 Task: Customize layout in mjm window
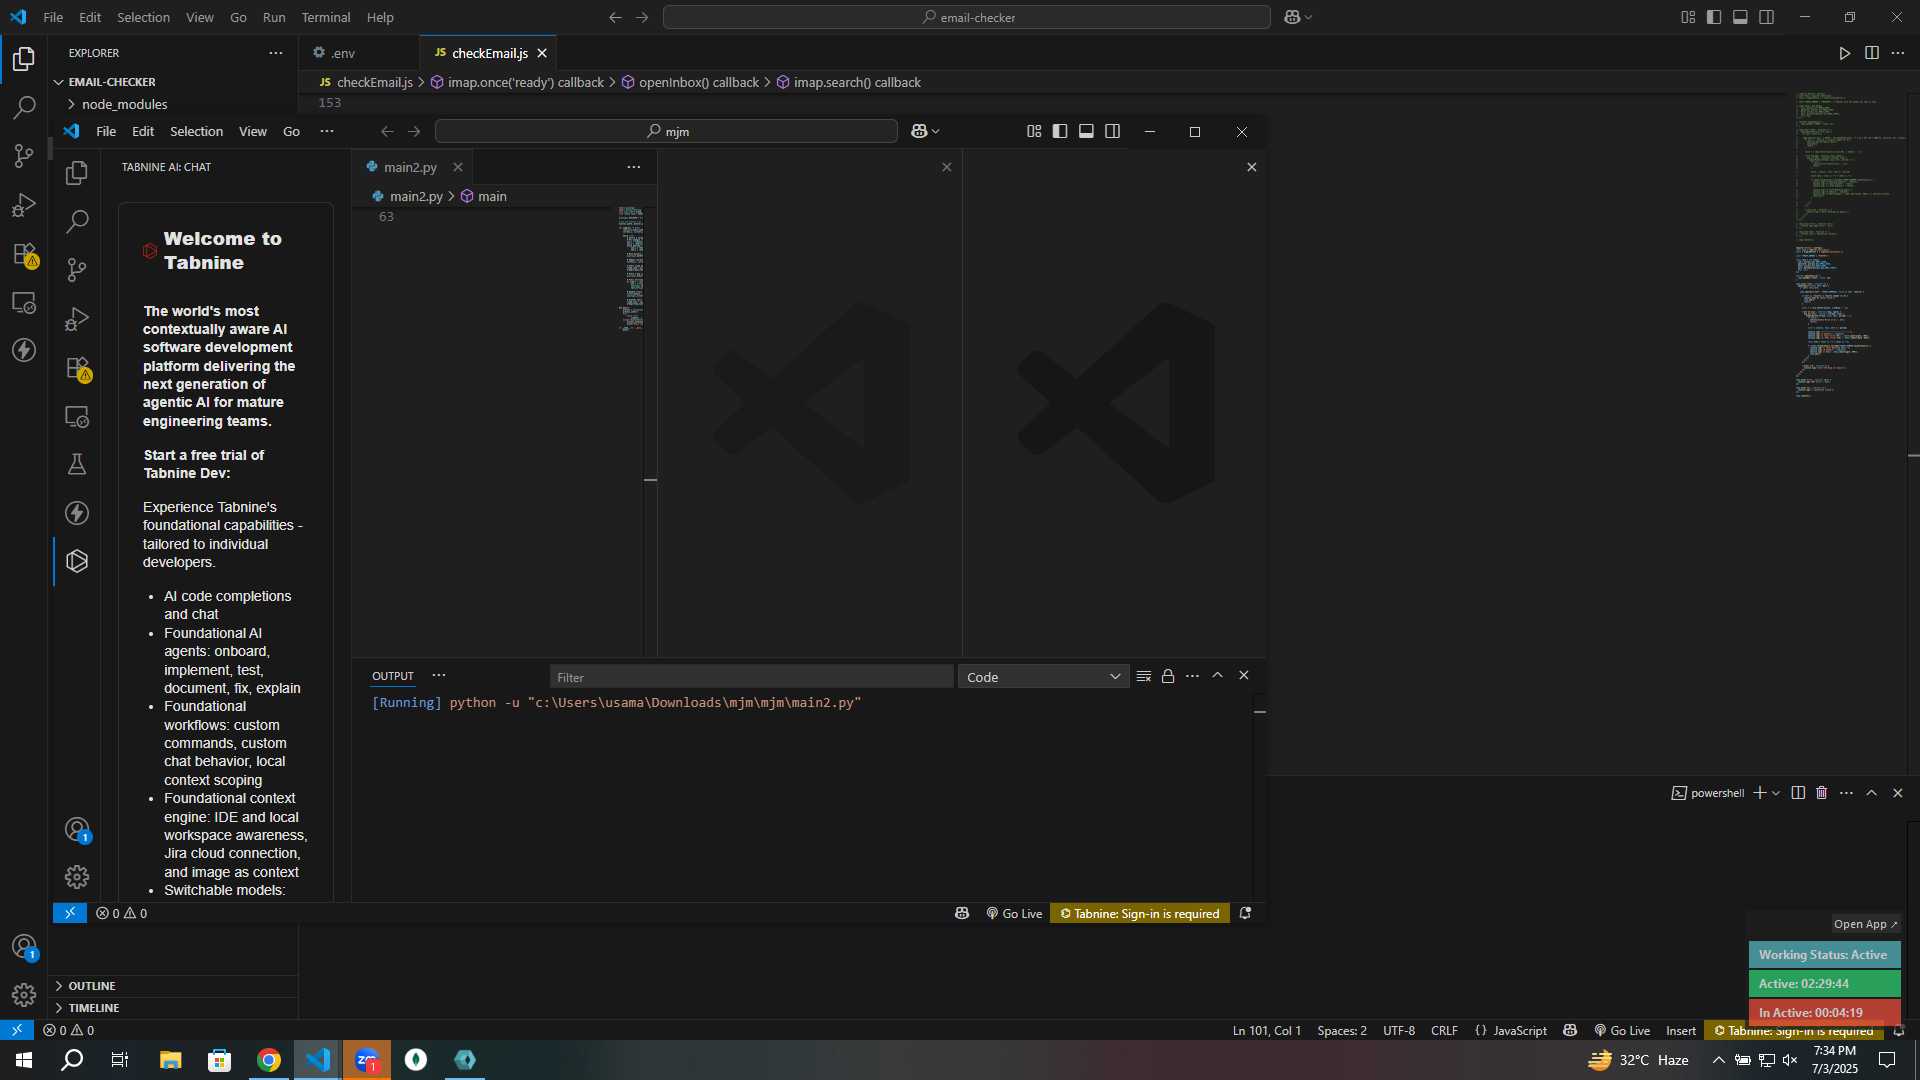click(x=1034, y=131)
